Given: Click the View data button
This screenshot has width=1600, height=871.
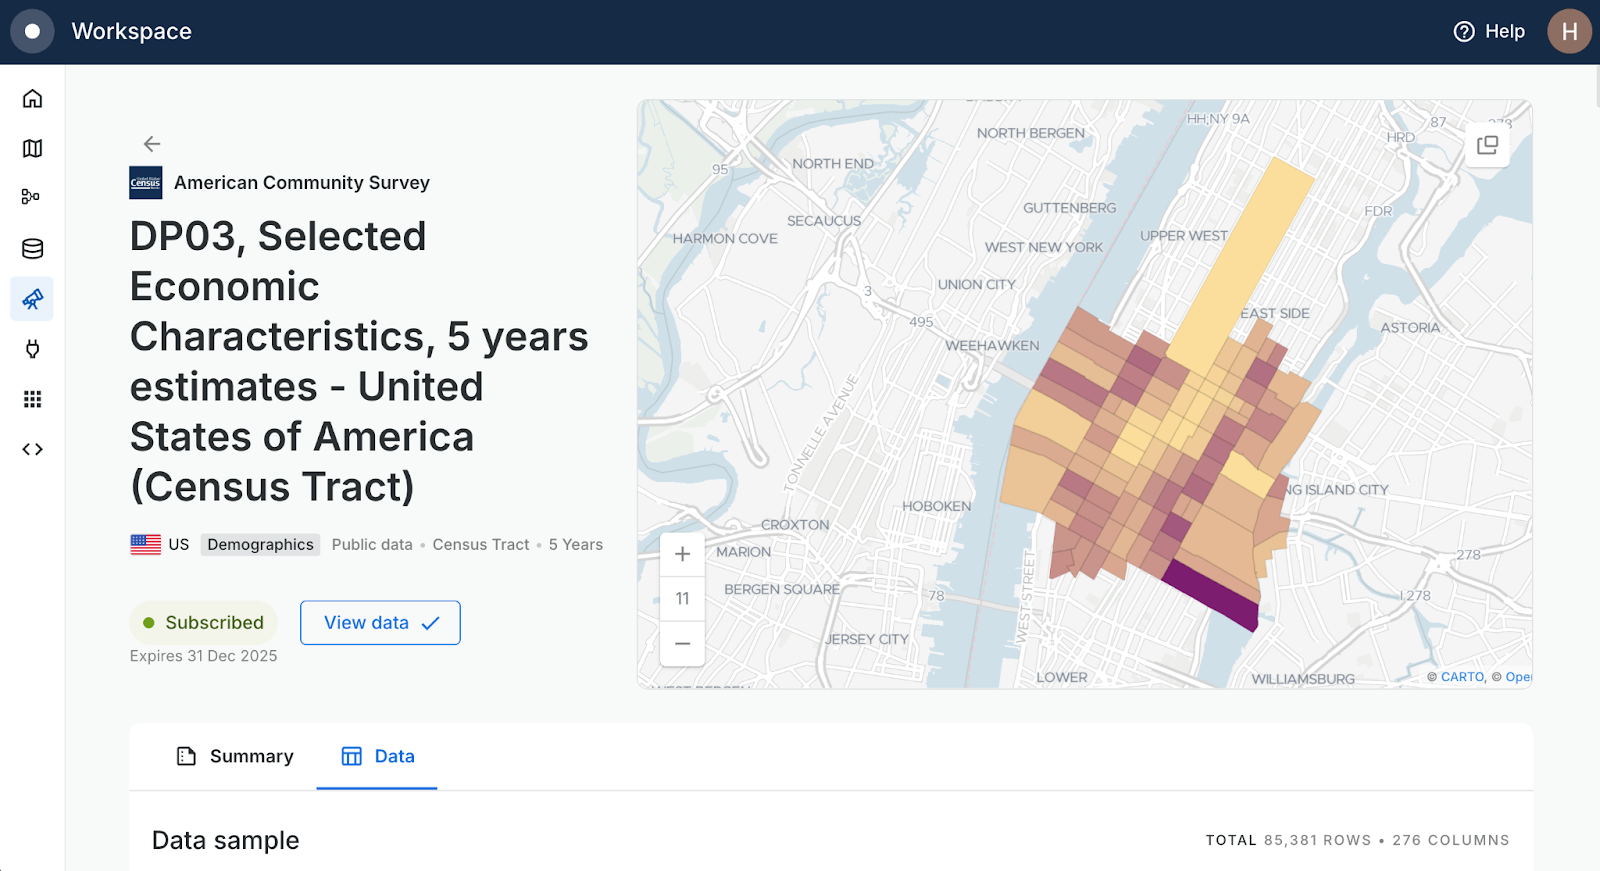Looking at the screenshot, I should [380, 622].
